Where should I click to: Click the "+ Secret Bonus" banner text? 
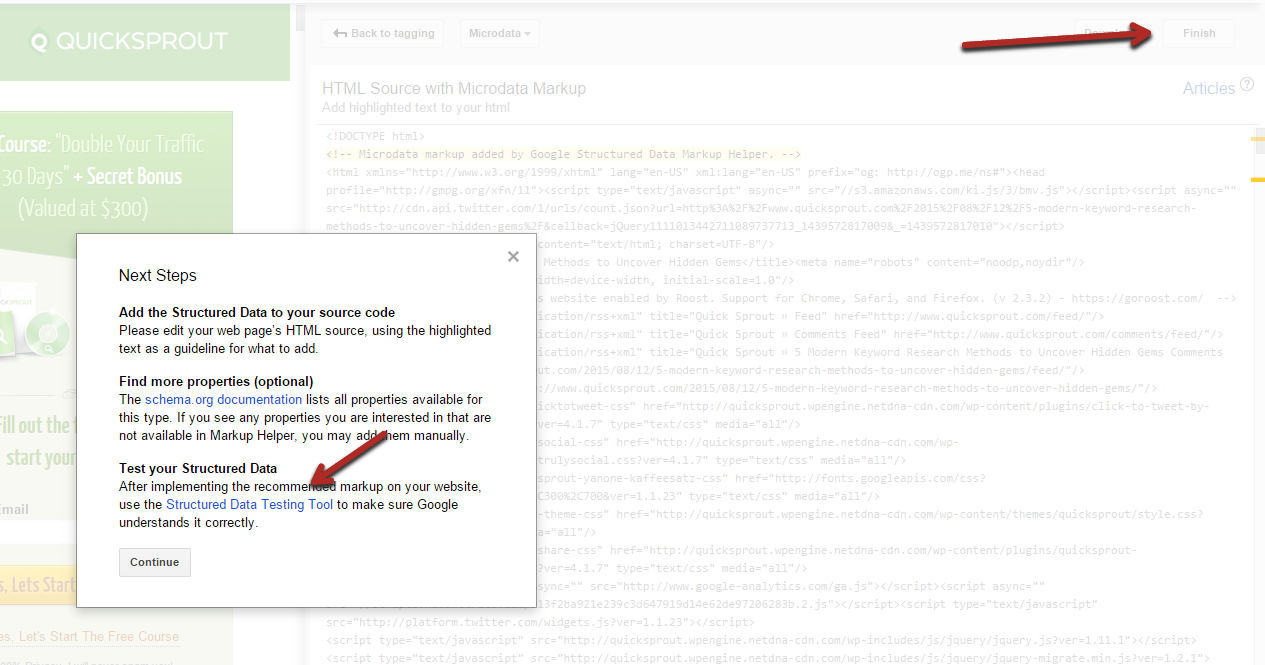[x=128, y=177]
